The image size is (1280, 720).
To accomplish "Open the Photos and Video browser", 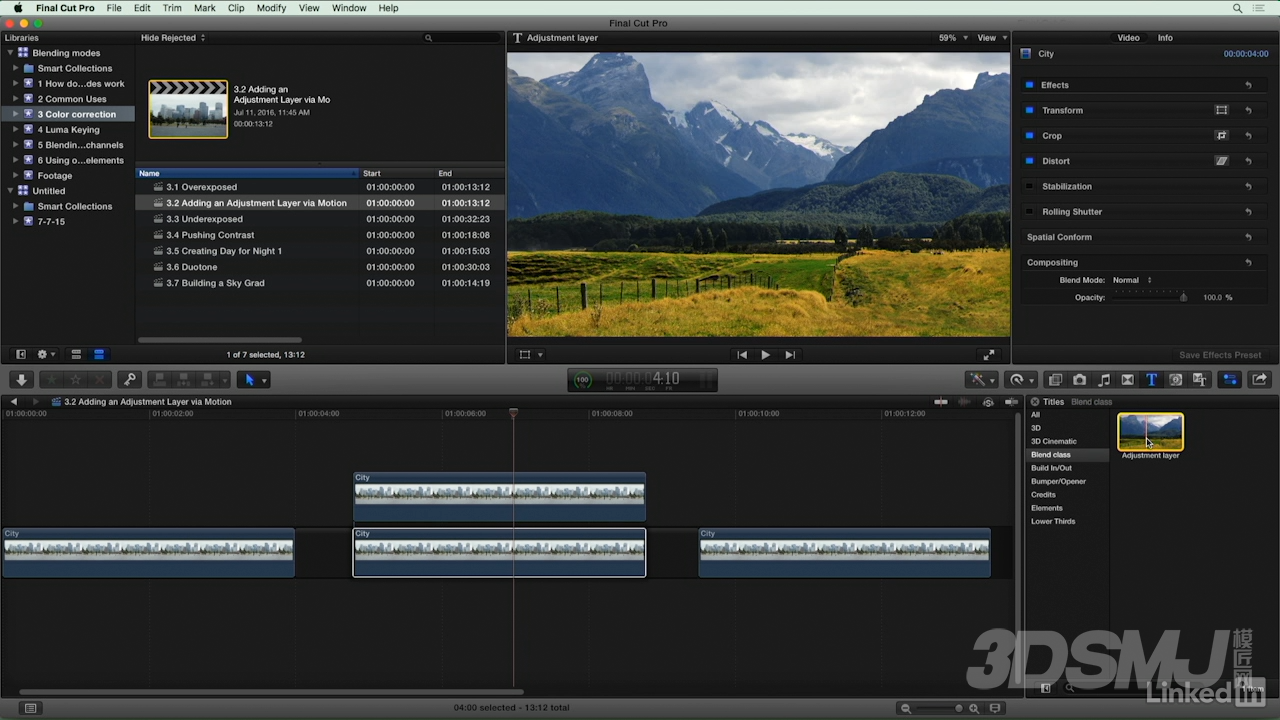I will (1079, 379).
